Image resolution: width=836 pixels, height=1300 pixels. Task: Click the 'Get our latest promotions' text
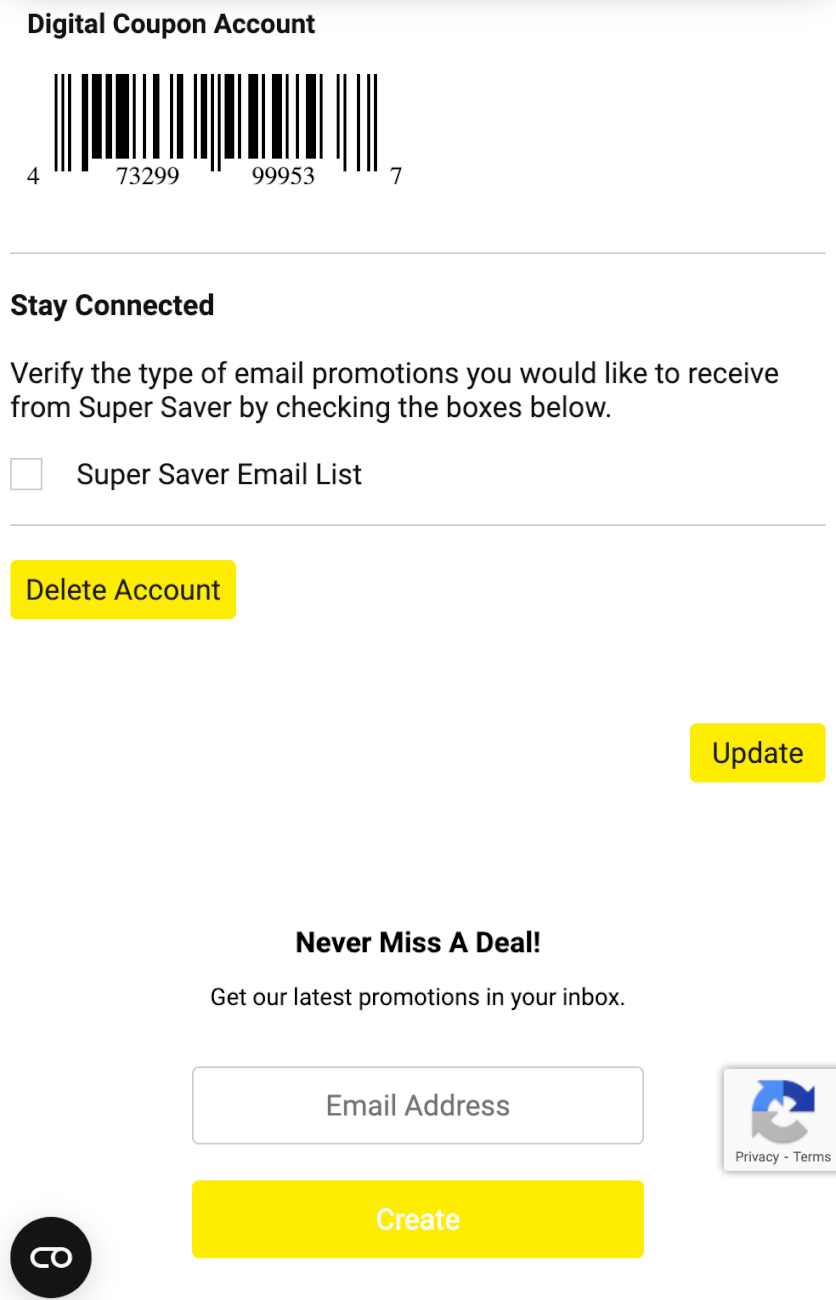[x=418, y=997]
